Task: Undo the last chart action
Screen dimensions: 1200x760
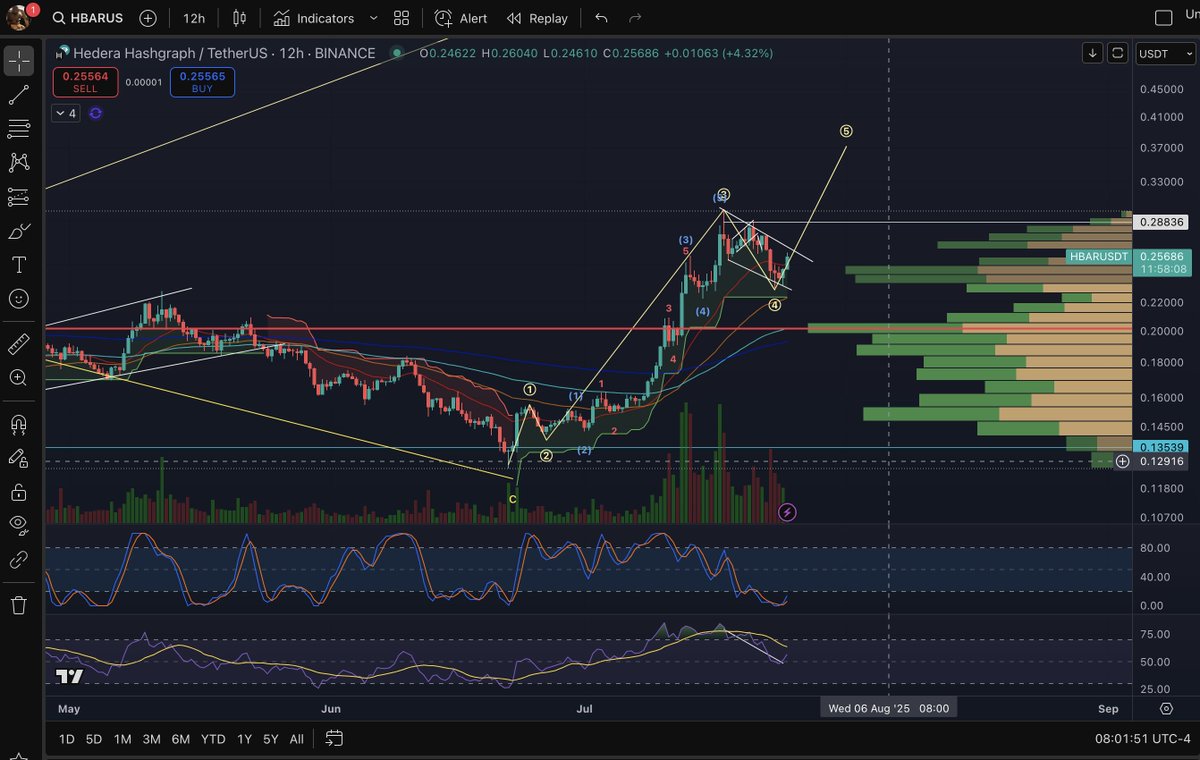Action: pos(601,18)
